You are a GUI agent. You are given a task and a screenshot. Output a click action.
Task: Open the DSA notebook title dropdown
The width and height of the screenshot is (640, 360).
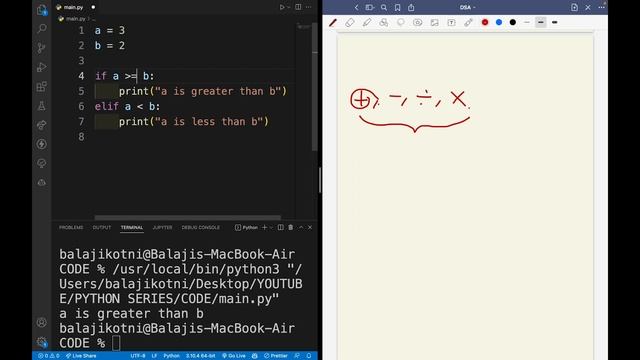pyautogui.click(x=467, y=7)
